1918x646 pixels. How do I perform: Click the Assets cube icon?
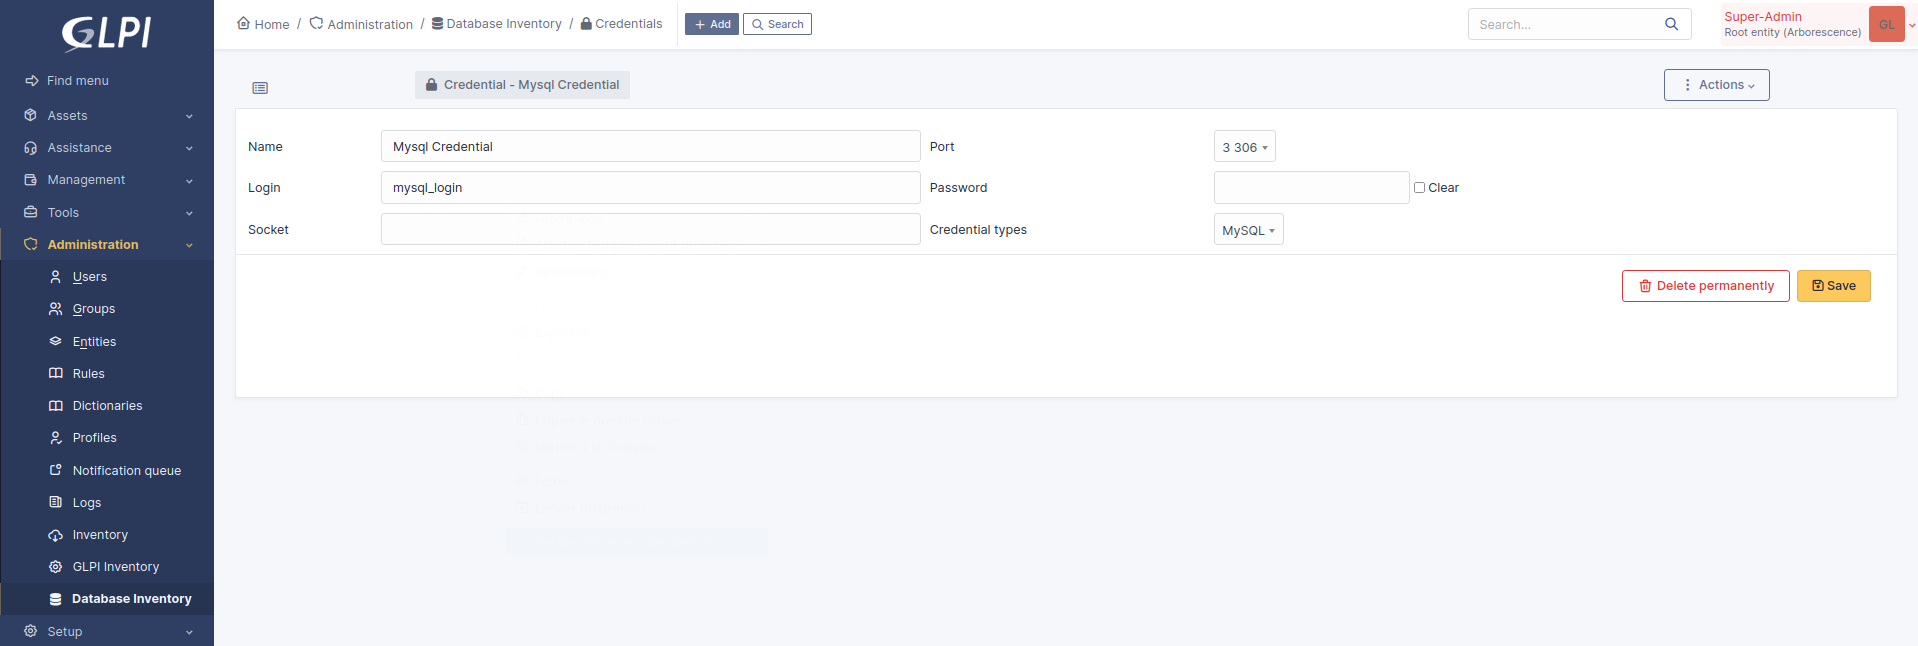(x=31, y=116)
